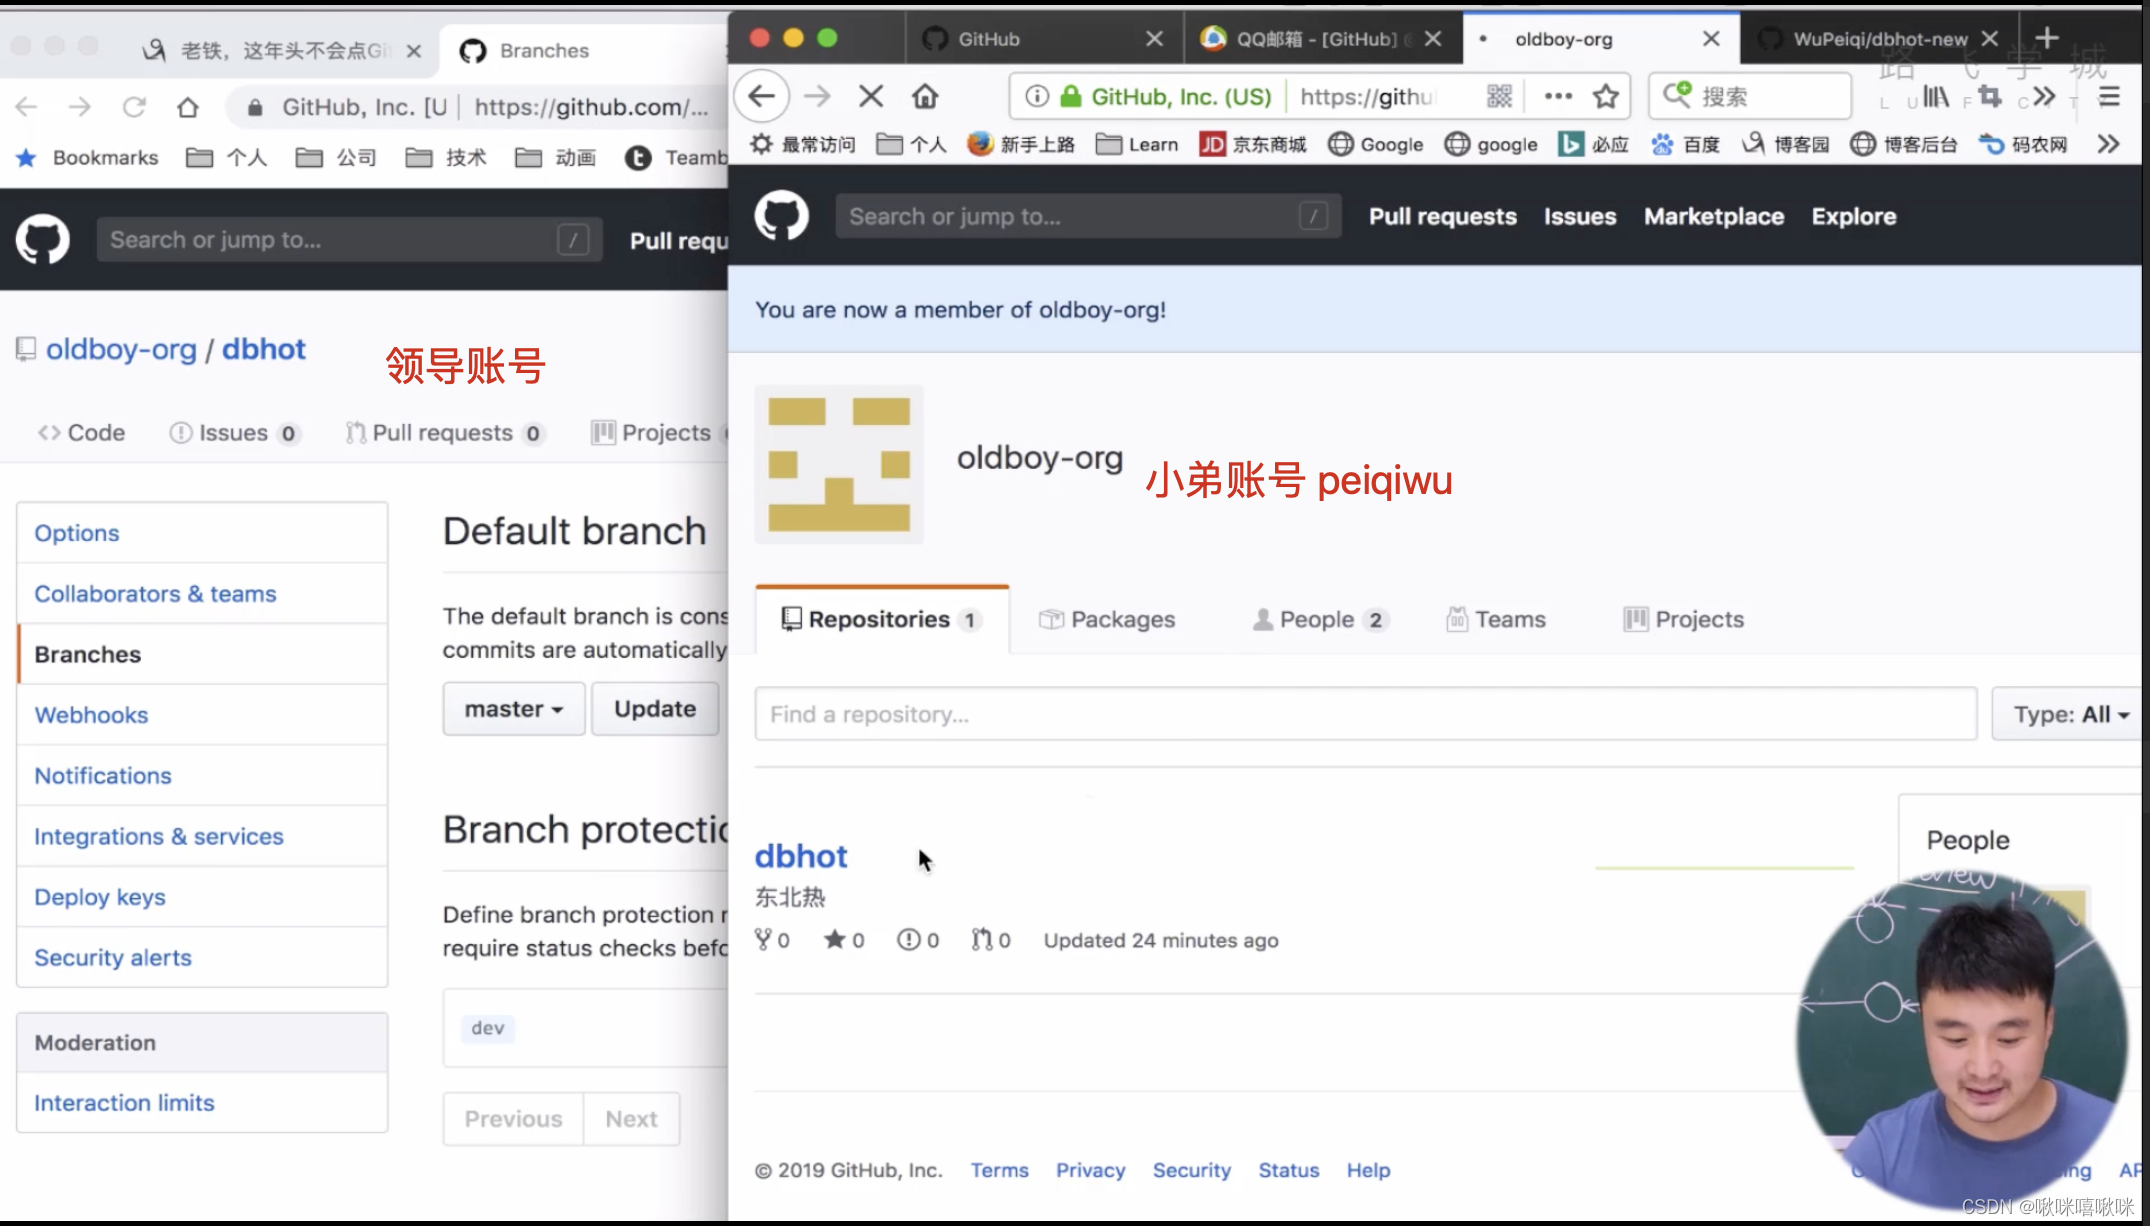Open the Type: All filter dropdown

(2069, 714)
